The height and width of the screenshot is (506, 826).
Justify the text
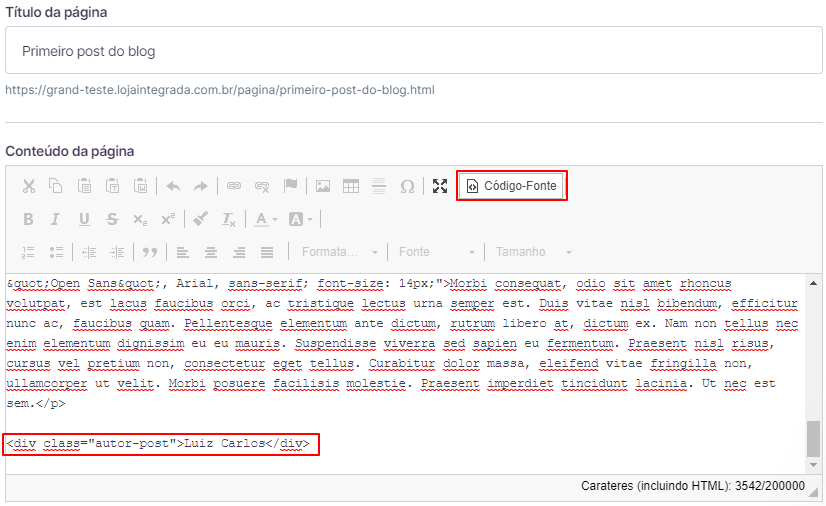tap(267, 252)
